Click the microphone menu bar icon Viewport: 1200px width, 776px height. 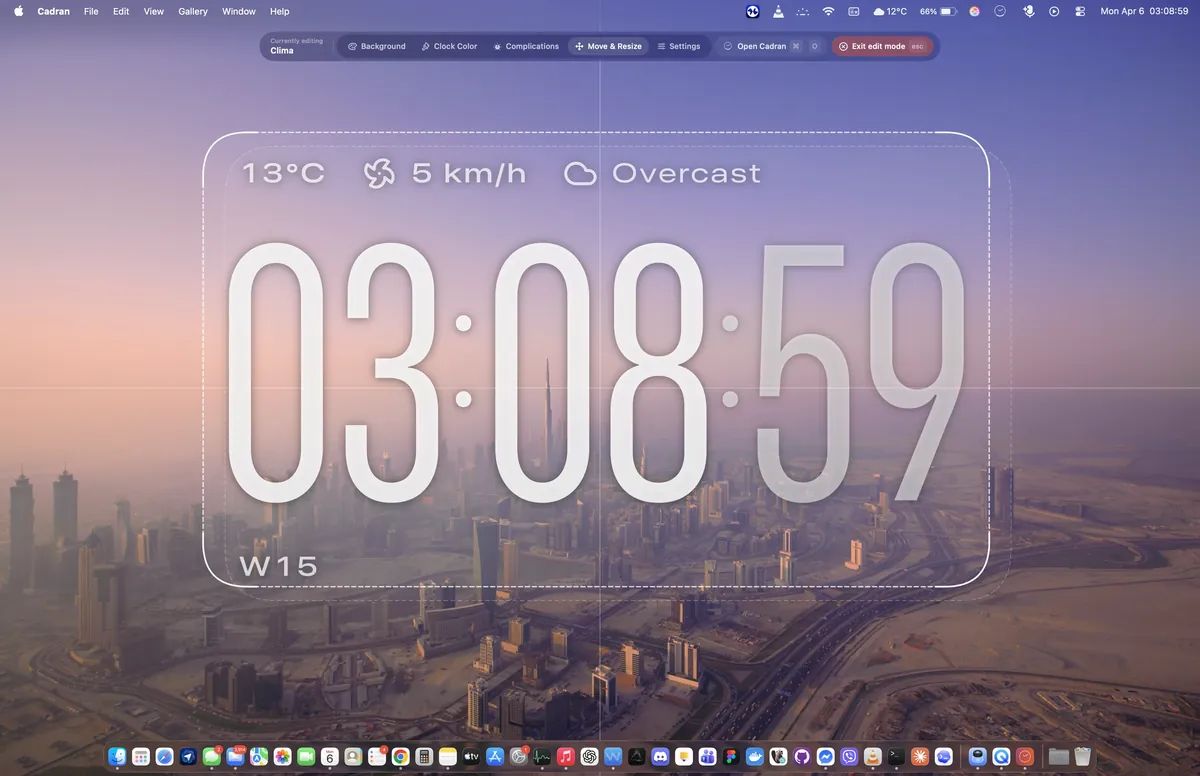click(1028, 11)
